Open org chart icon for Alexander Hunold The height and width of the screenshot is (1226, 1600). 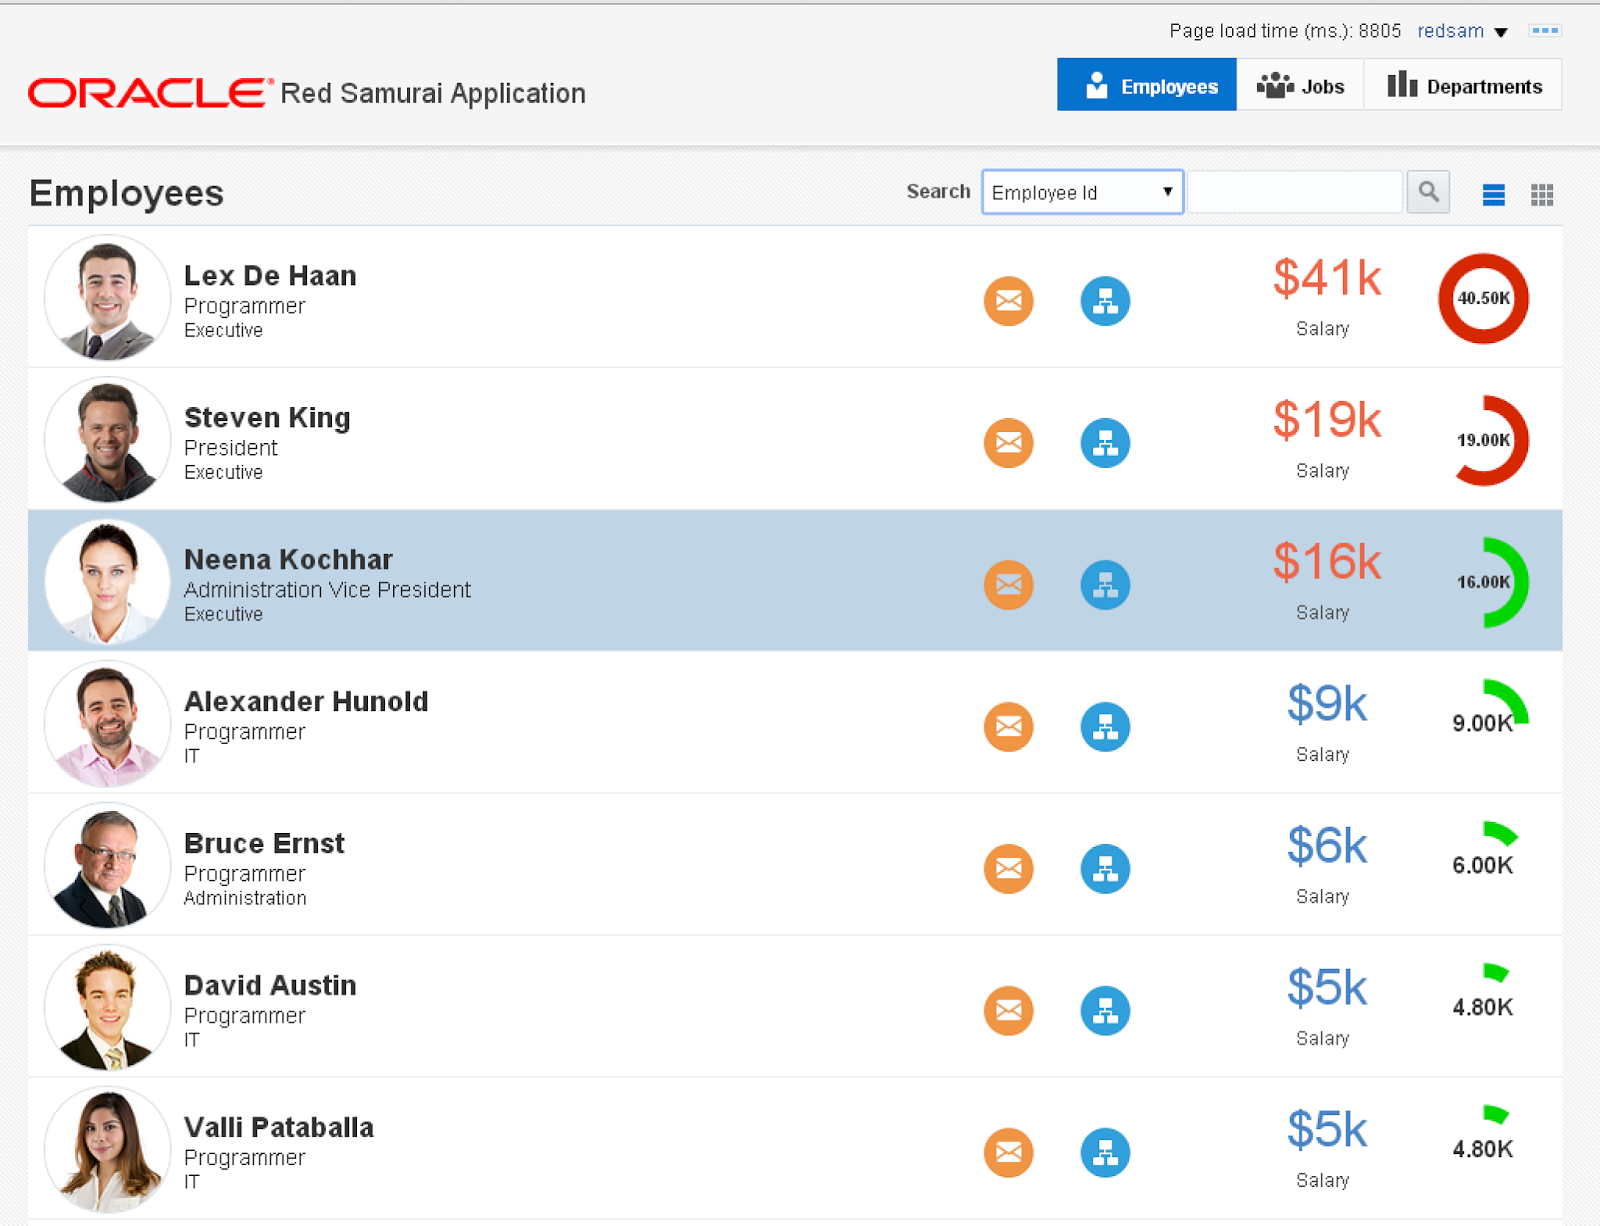(x=1105, y=727)
